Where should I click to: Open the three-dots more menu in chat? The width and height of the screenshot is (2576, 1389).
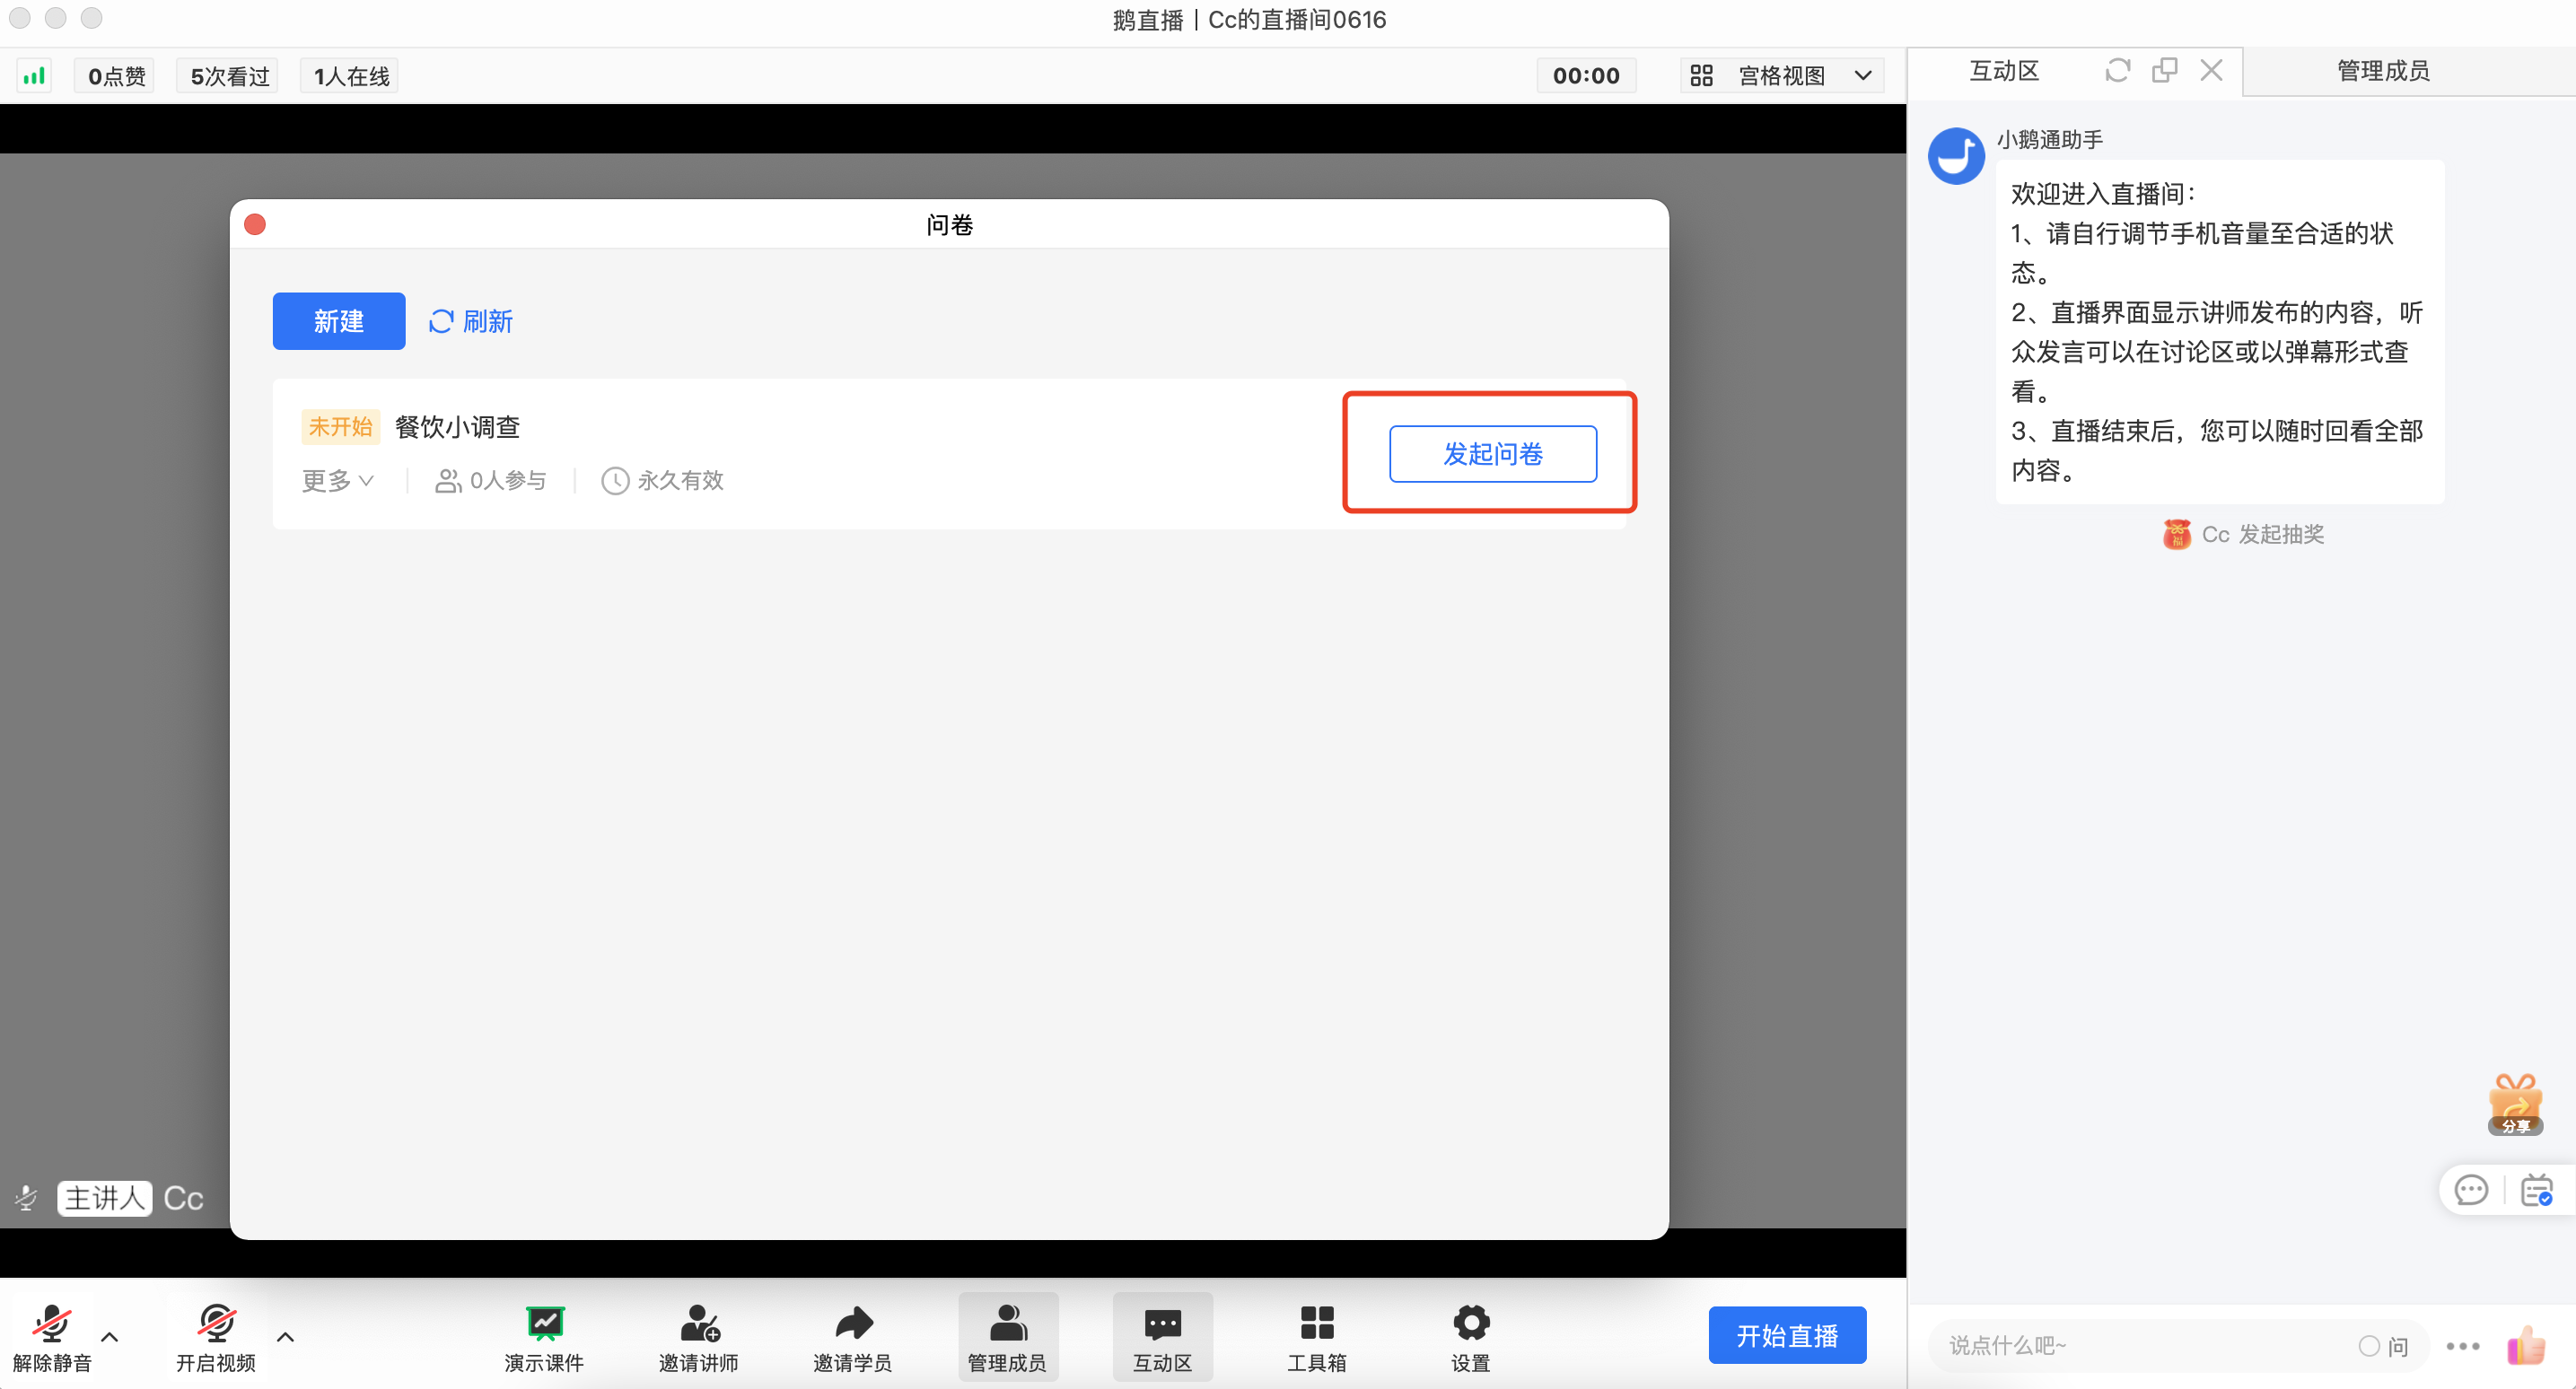pyautogui.click(x=2463, y=1346)
